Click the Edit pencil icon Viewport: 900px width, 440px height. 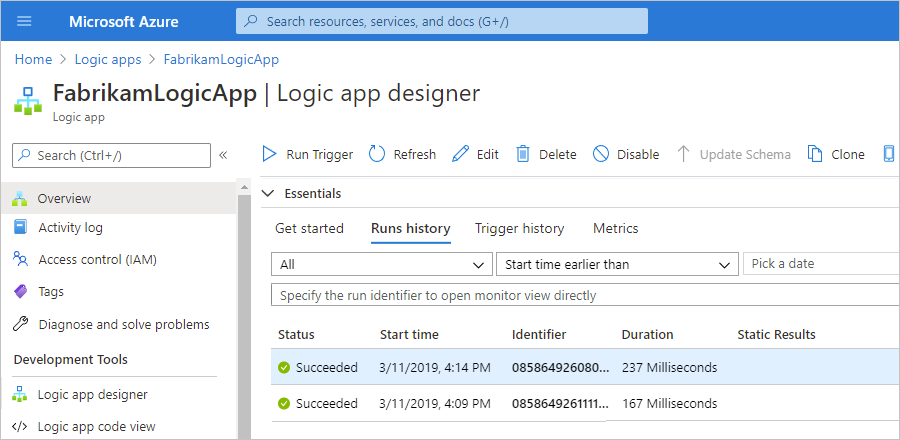click(460, 154)
